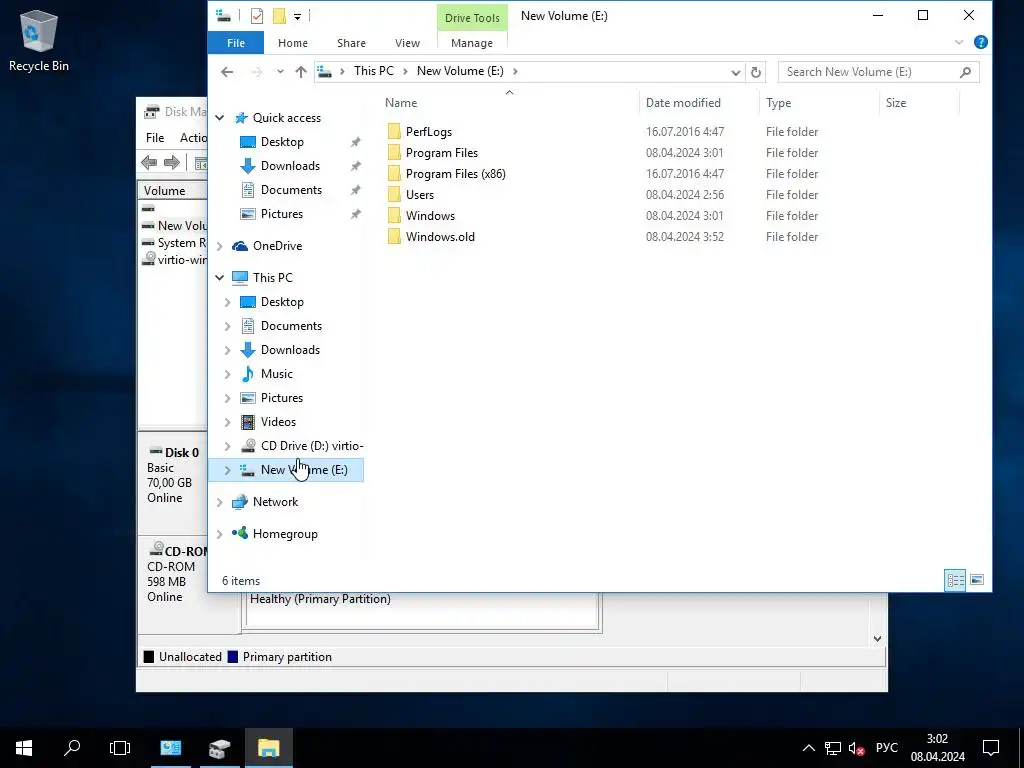The height and width of the screenshot is (768, 1024).
Task: Open the Recent locations dropdown arrow
Action: click(x=280, y=72)
